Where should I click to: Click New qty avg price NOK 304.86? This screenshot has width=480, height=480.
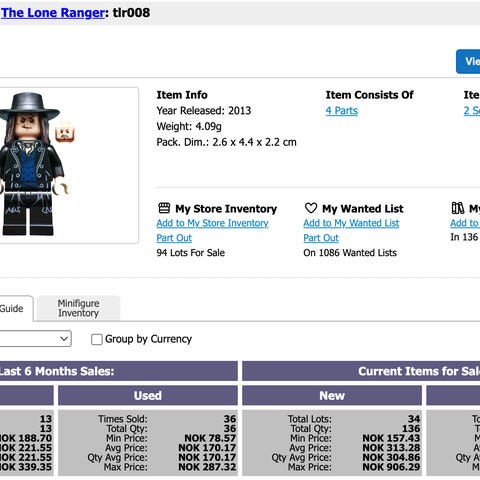[391, 457]
